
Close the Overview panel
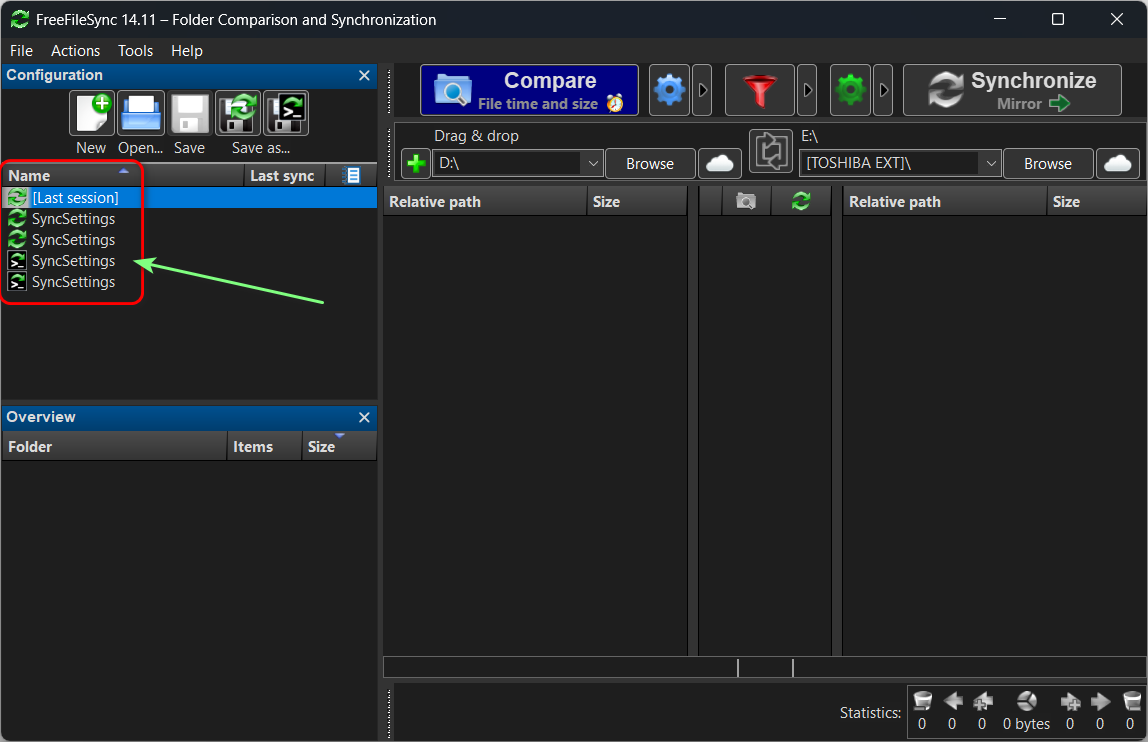coord(364,418)
